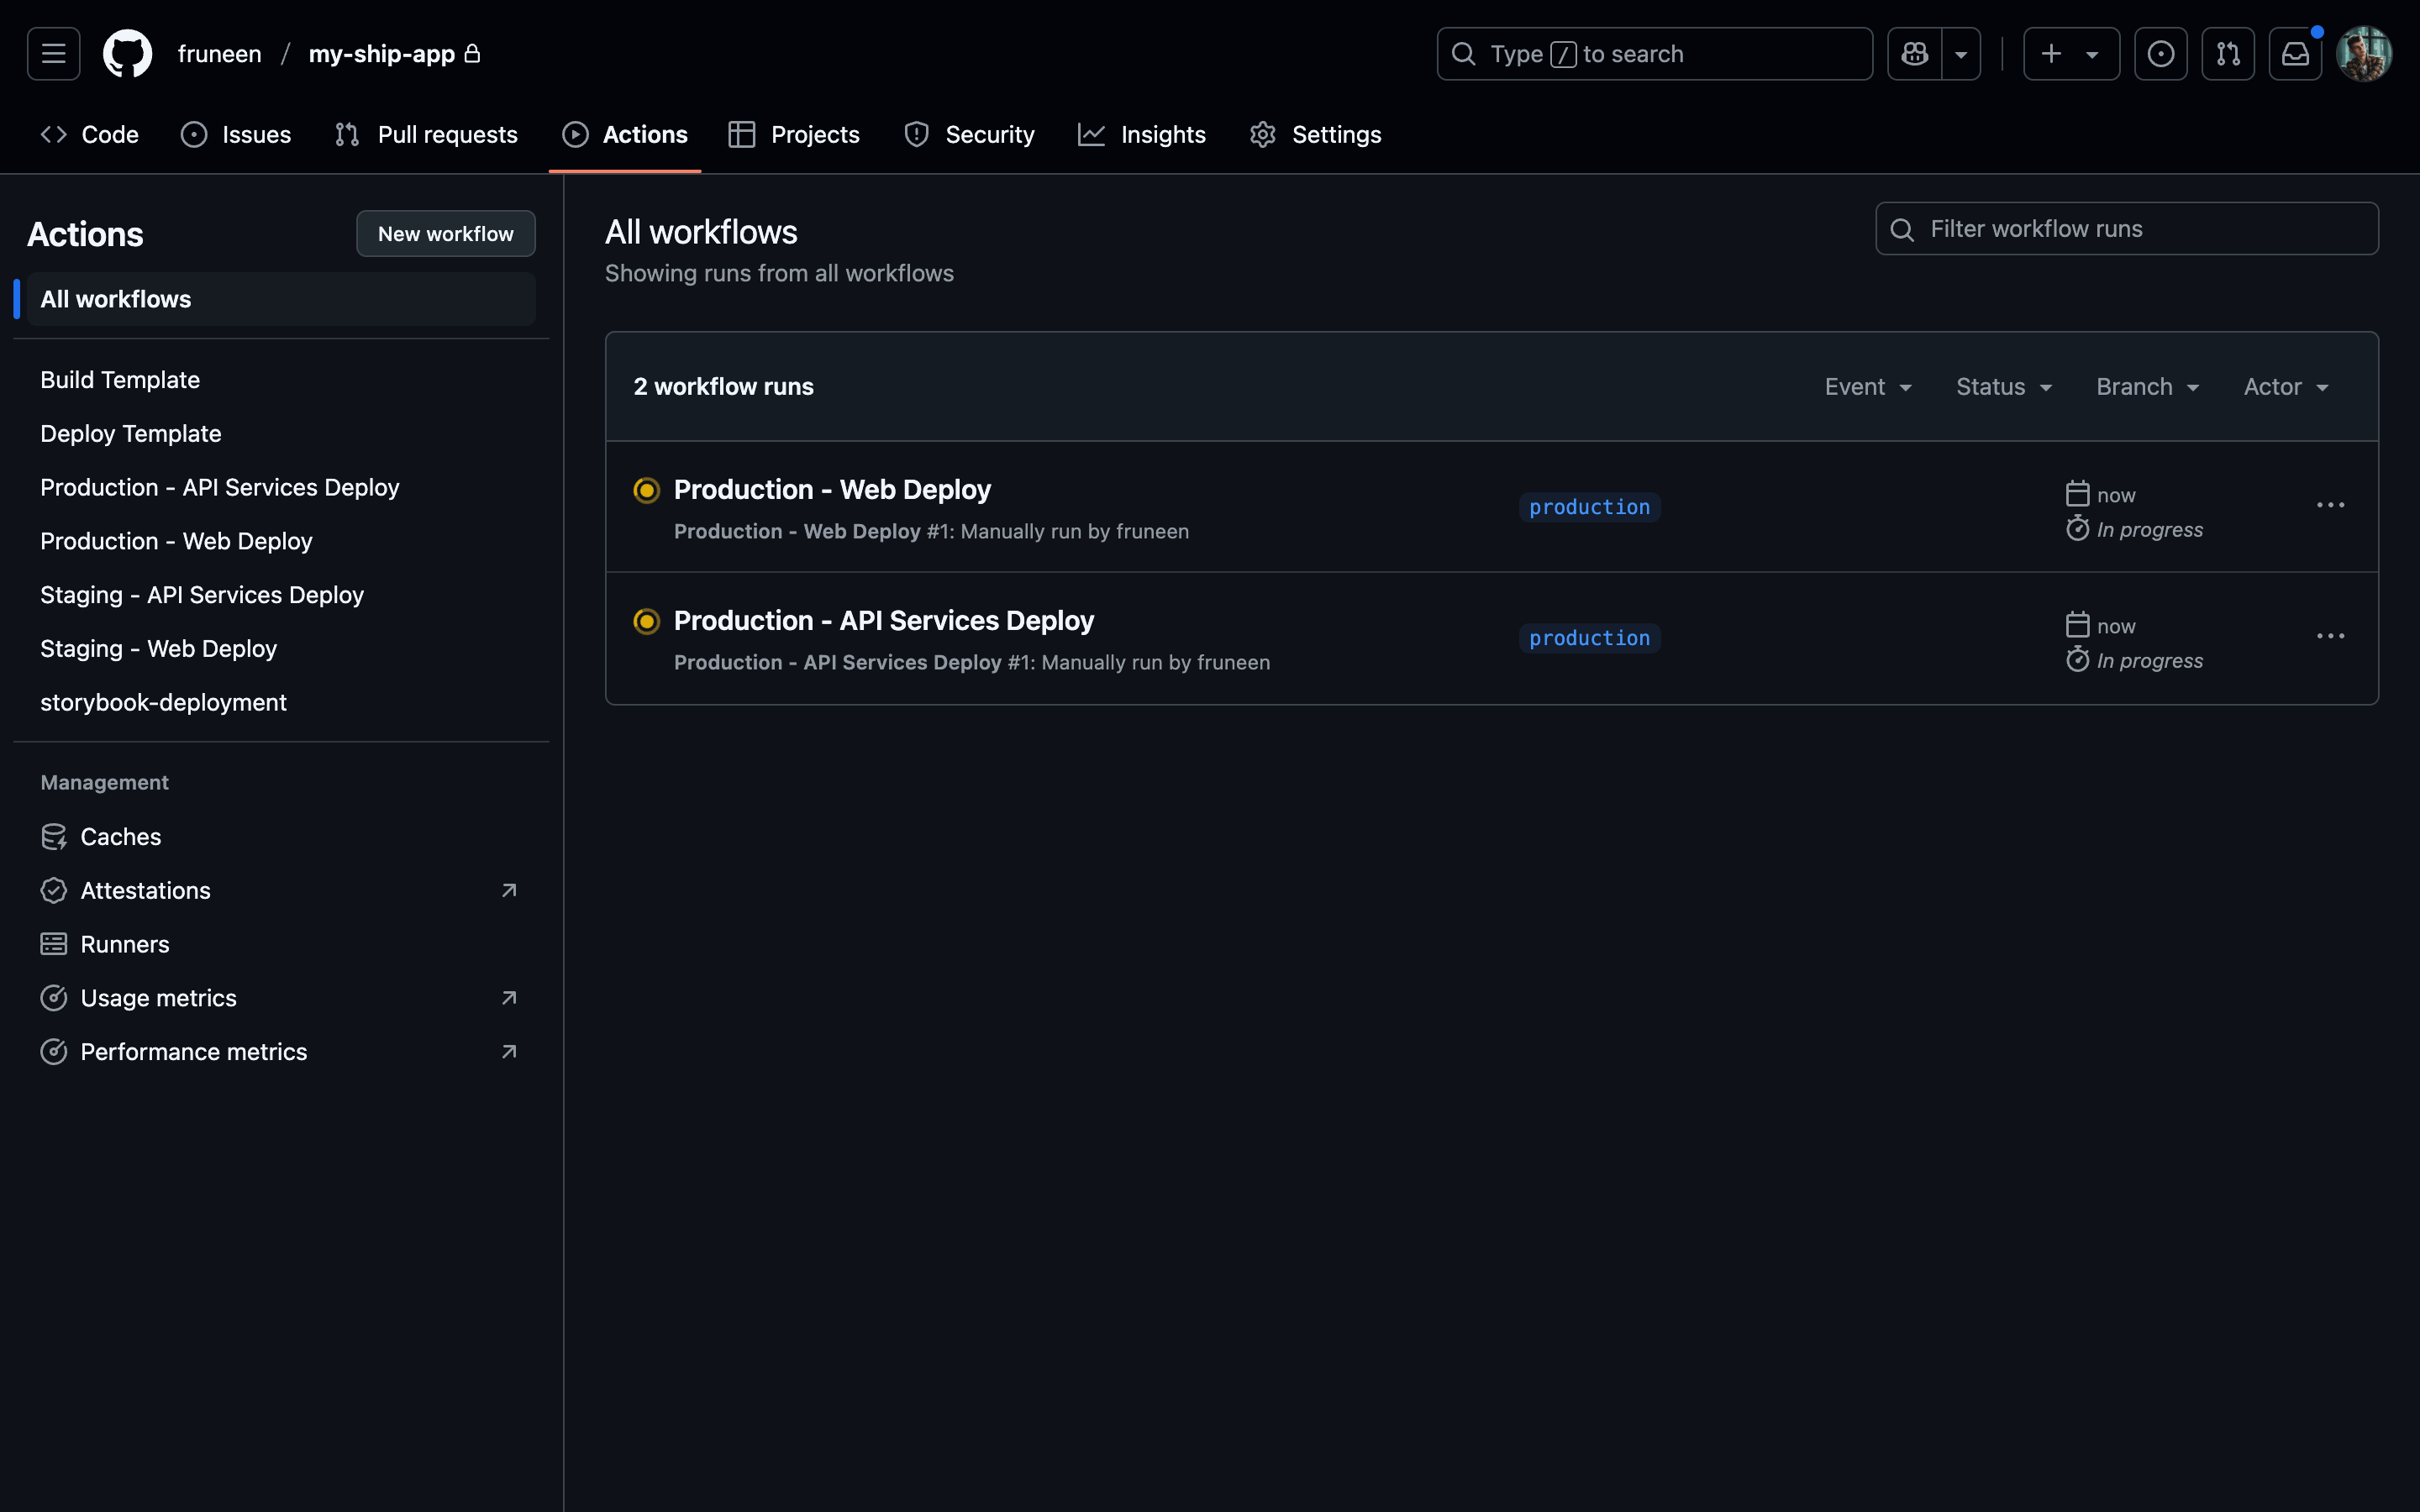2420x1512 pixels.
Task: Open options menu for API Services Deploy run
Action: 2330,637
